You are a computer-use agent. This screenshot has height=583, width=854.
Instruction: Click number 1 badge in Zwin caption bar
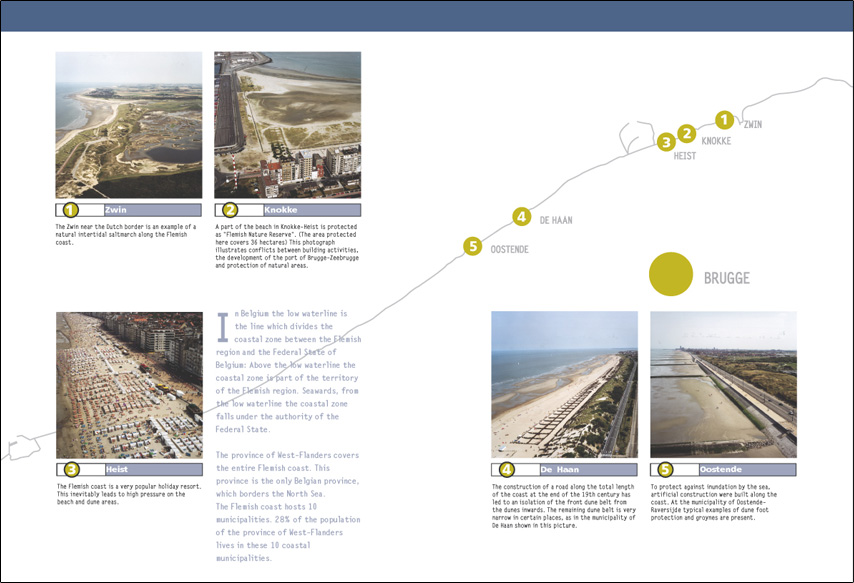point(70,210)
